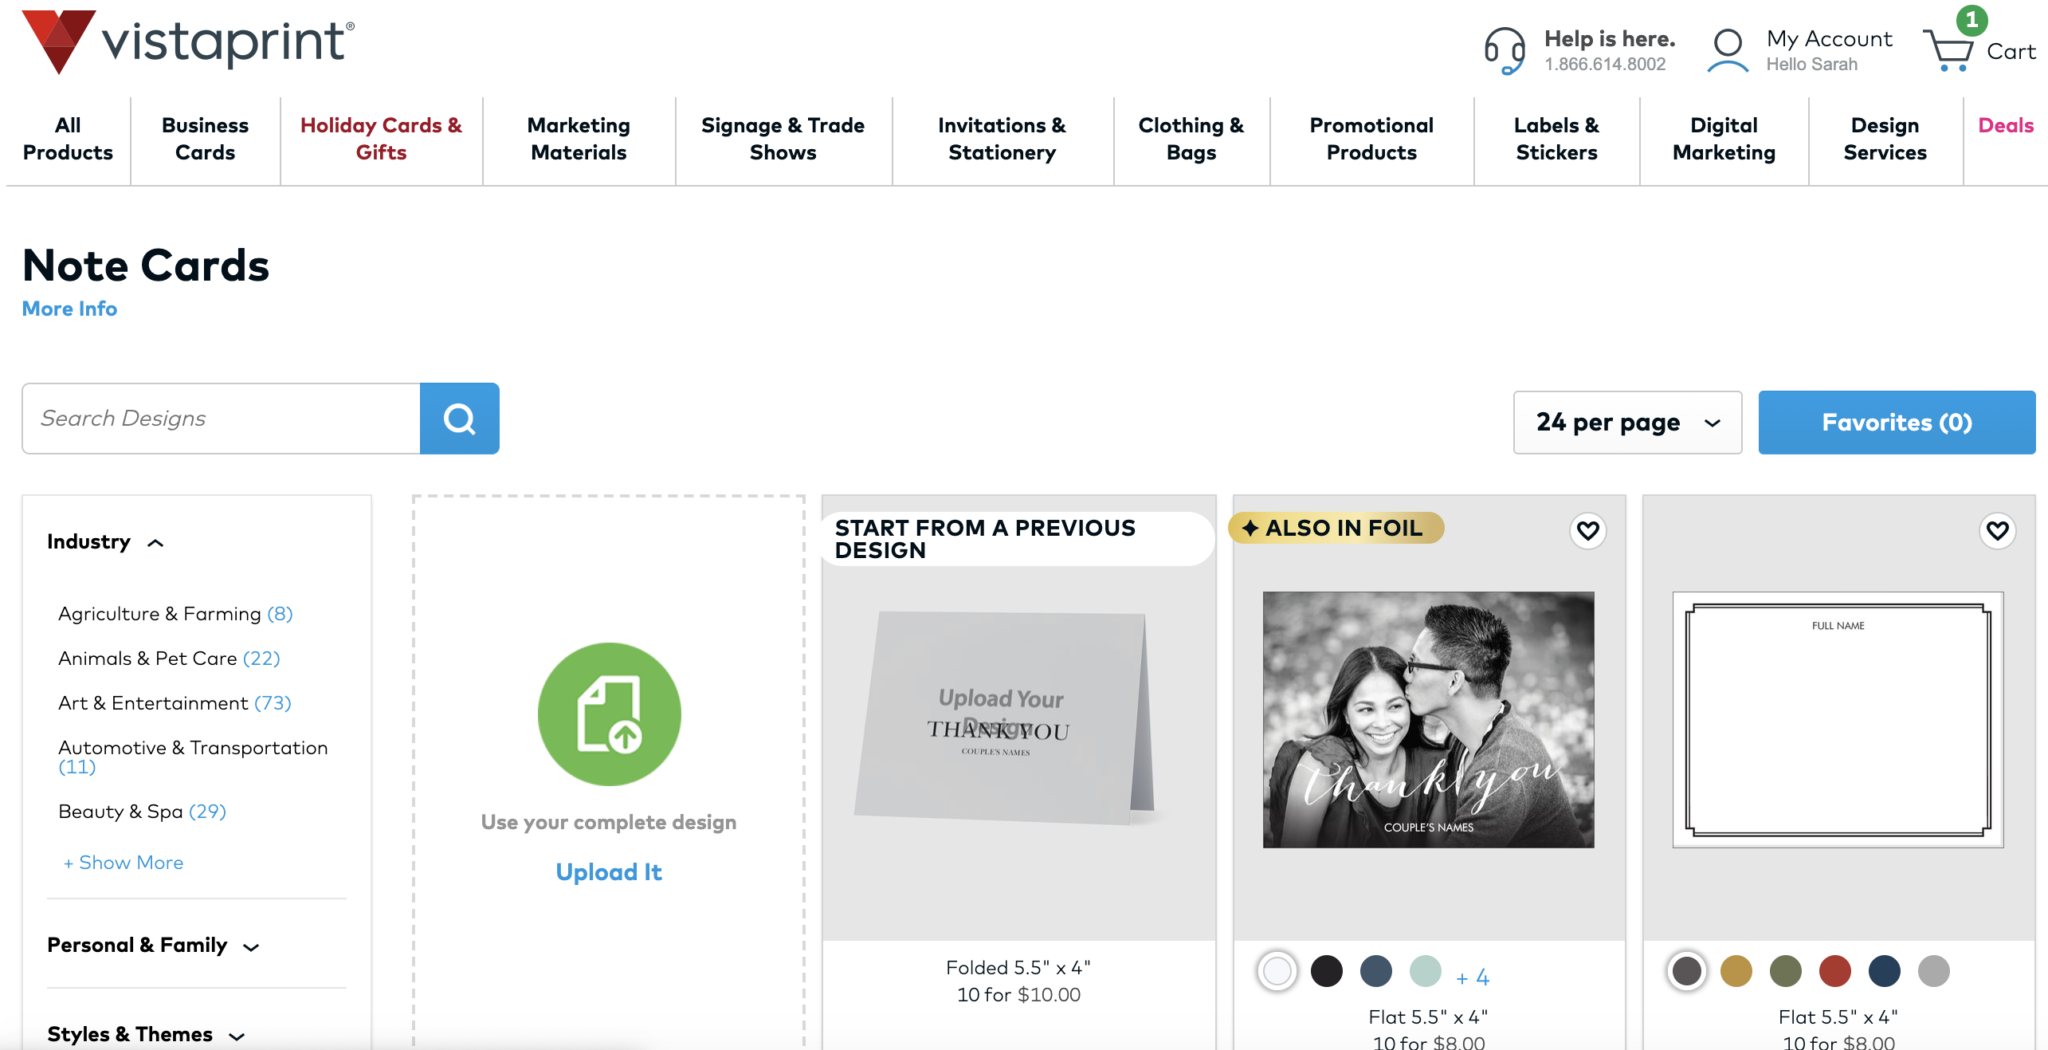Filter by Art & Entertainment

(x=175, y=703)
